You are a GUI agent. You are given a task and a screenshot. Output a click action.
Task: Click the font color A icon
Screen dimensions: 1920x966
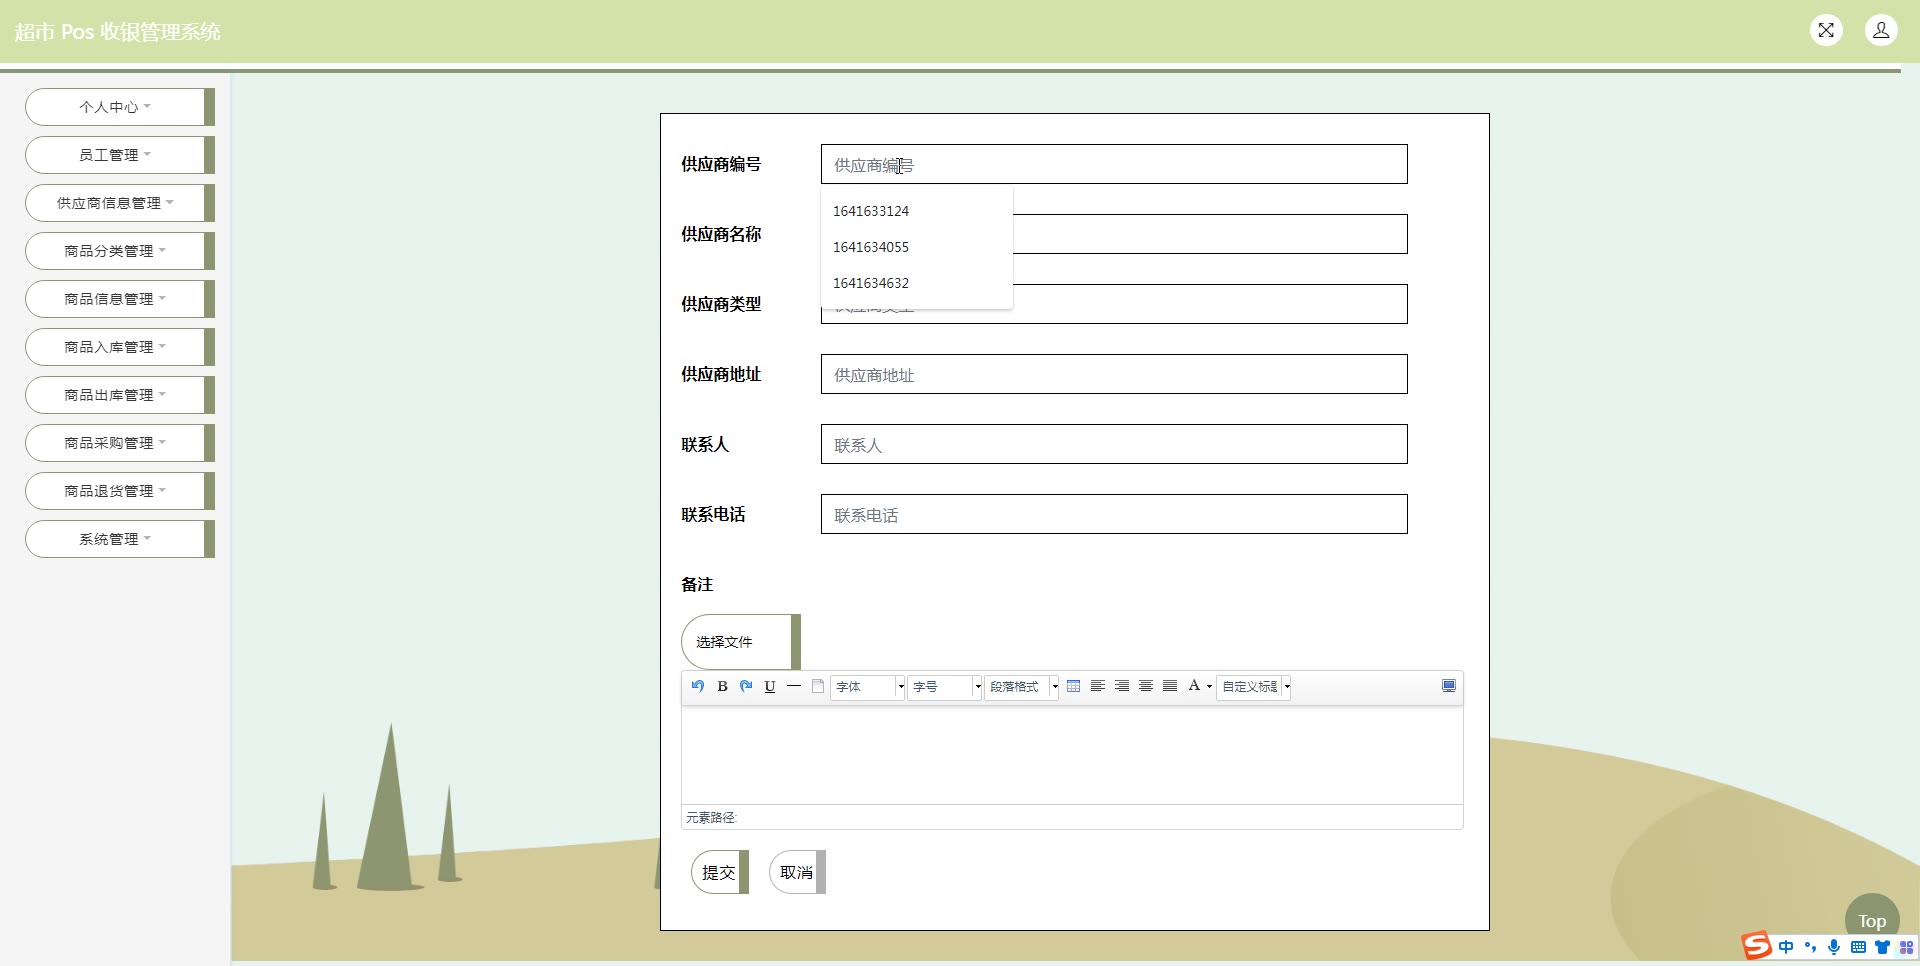tap(1193, 686)
